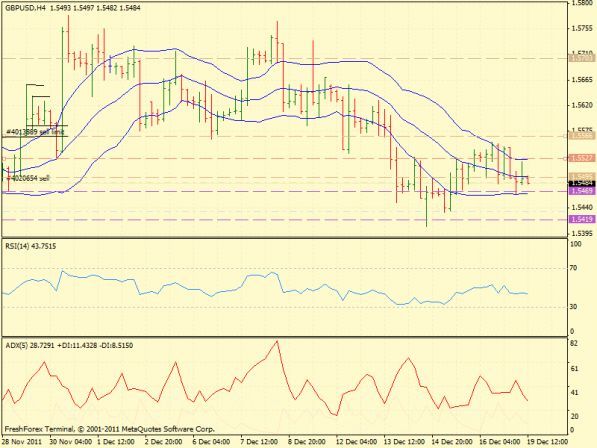Click the 7 Dec 12:00 time label
The width and height of the screenshot is (597, 448).
coord(259,442)
